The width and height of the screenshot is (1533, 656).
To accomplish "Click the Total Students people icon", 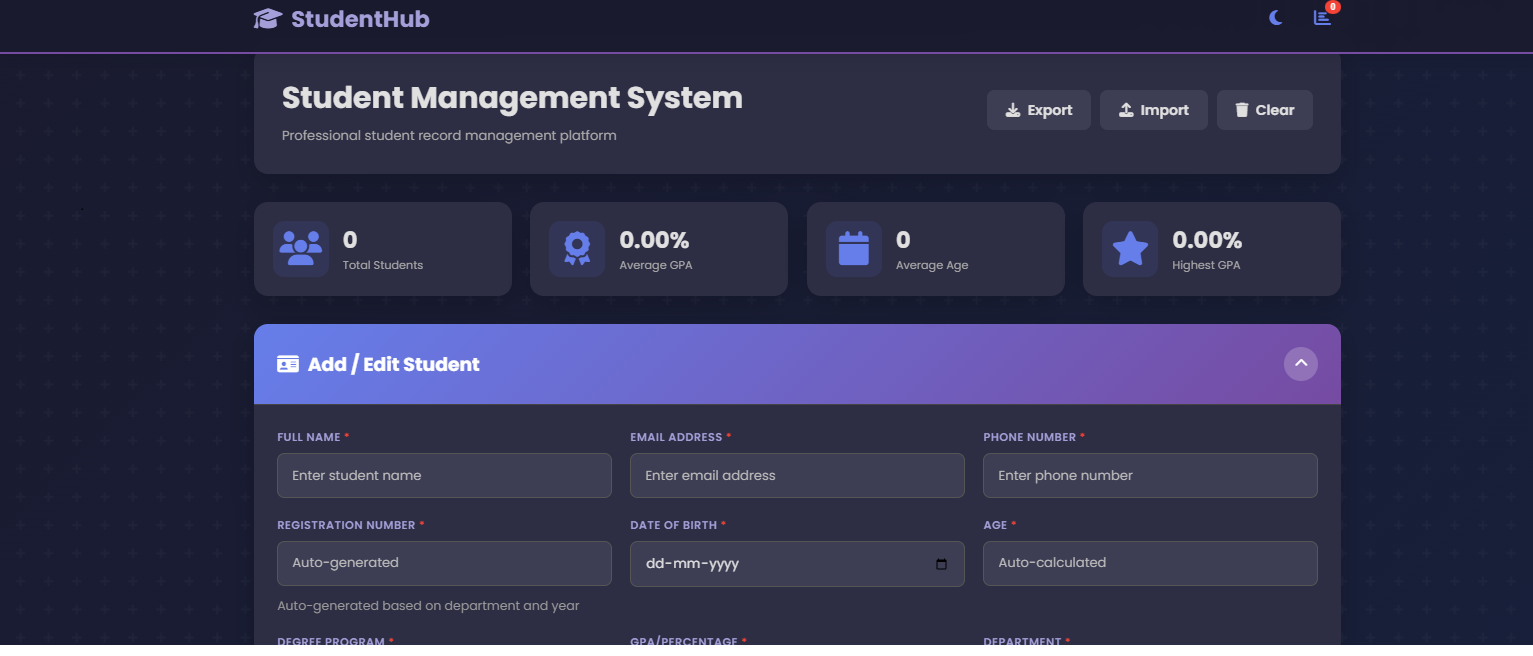I will (301, 249).
